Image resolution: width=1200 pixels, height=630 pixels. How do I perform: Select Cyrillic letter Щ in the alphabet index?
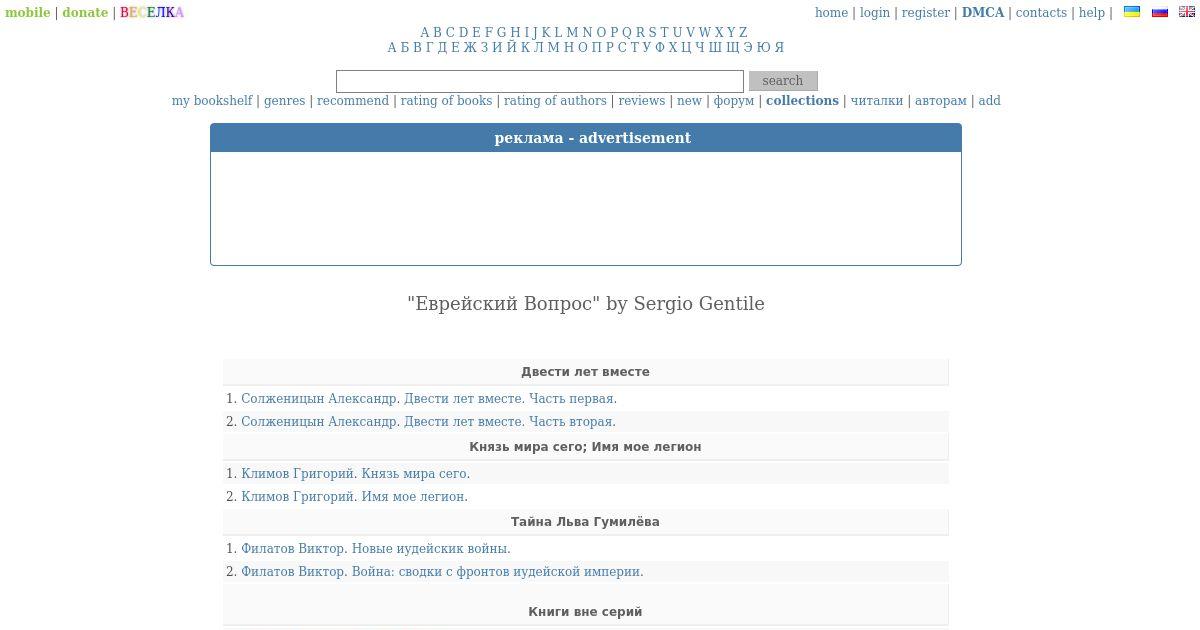point(733,48)
